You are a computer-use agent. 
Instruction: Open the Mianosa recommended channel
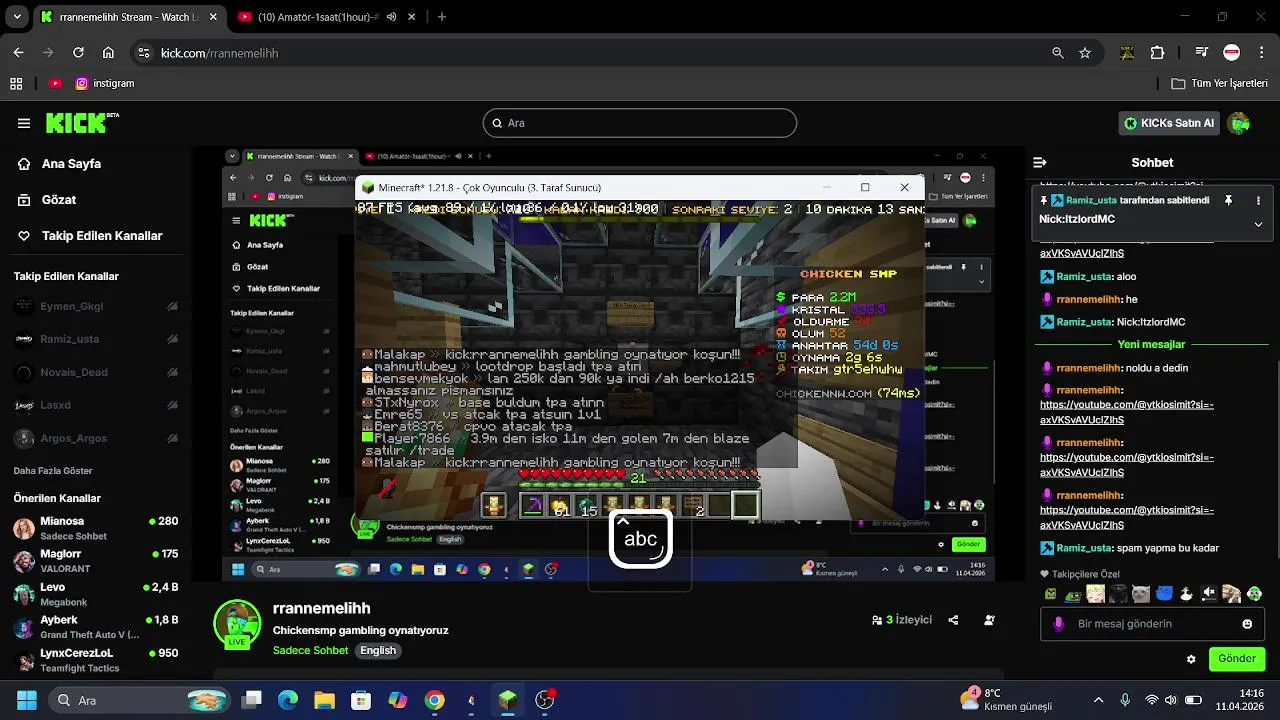pyautogui.click(x=96, y=528)
